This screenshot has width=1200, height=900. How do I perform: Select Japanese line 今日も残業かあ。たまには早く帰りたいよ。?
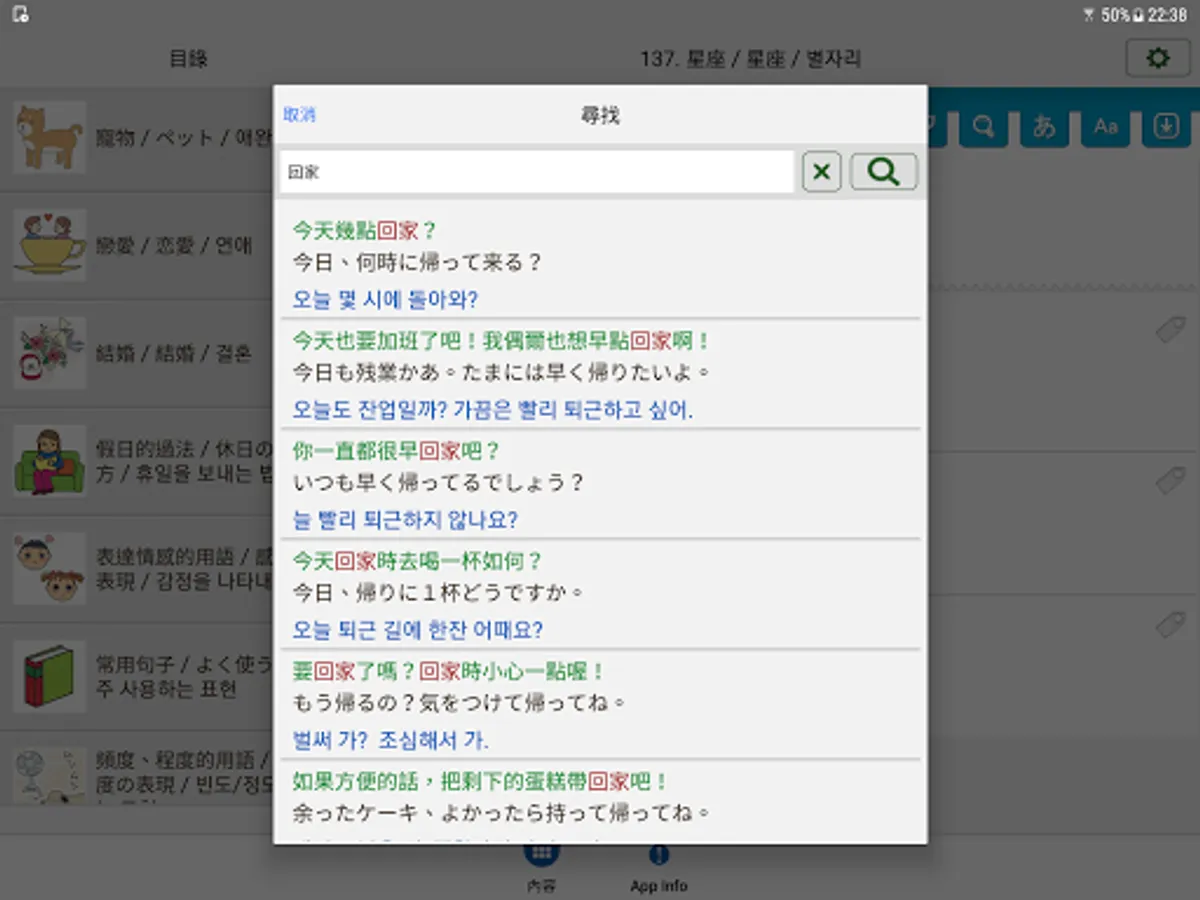pyautogui.click(x=502, y=373)
